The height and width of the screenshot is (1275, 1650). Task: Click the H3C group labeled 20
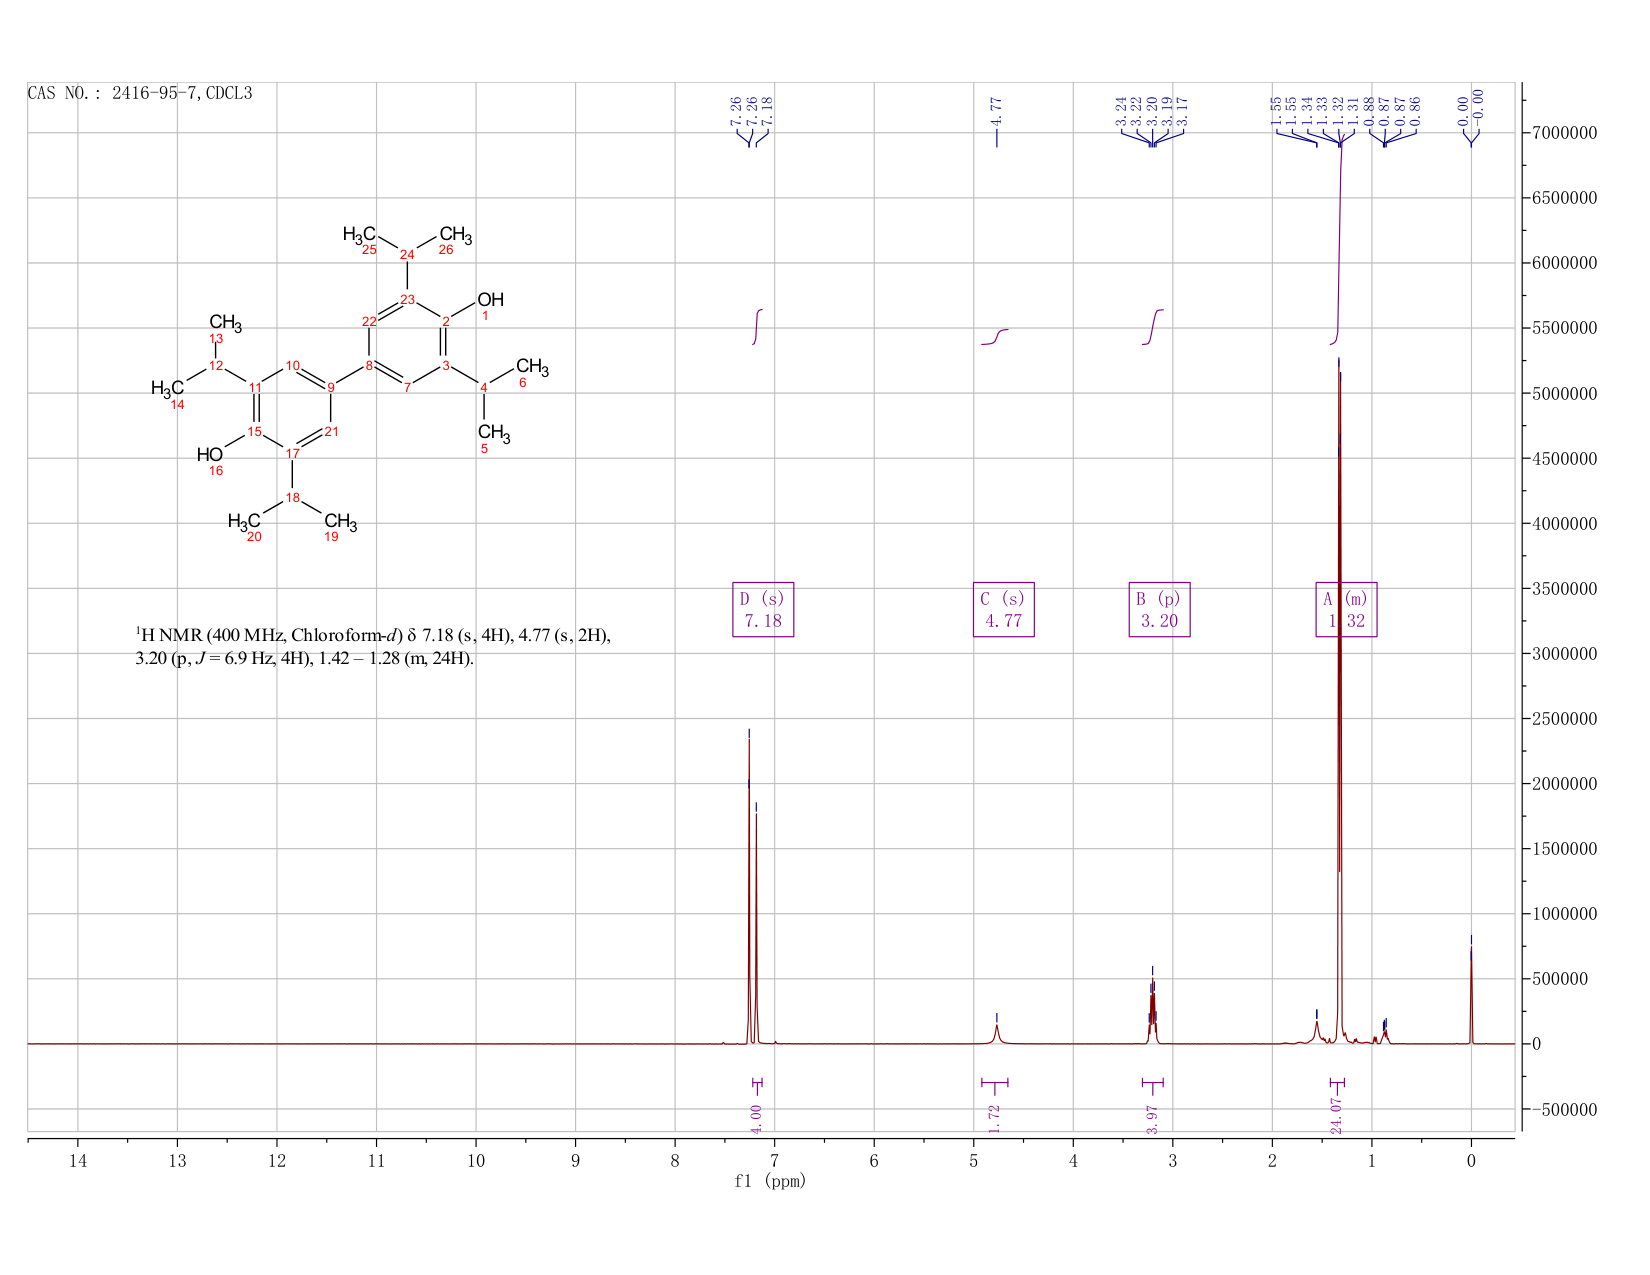(245, 521)
